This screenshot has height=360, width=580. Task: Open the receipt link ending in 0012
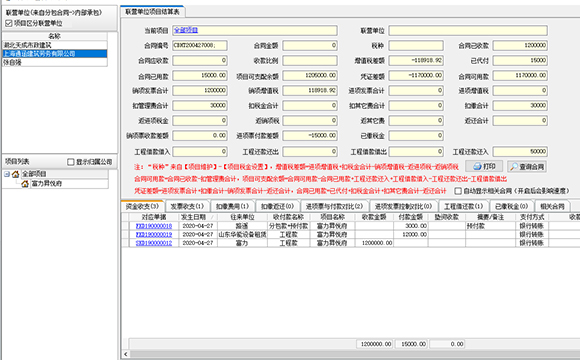click(154, 243)
